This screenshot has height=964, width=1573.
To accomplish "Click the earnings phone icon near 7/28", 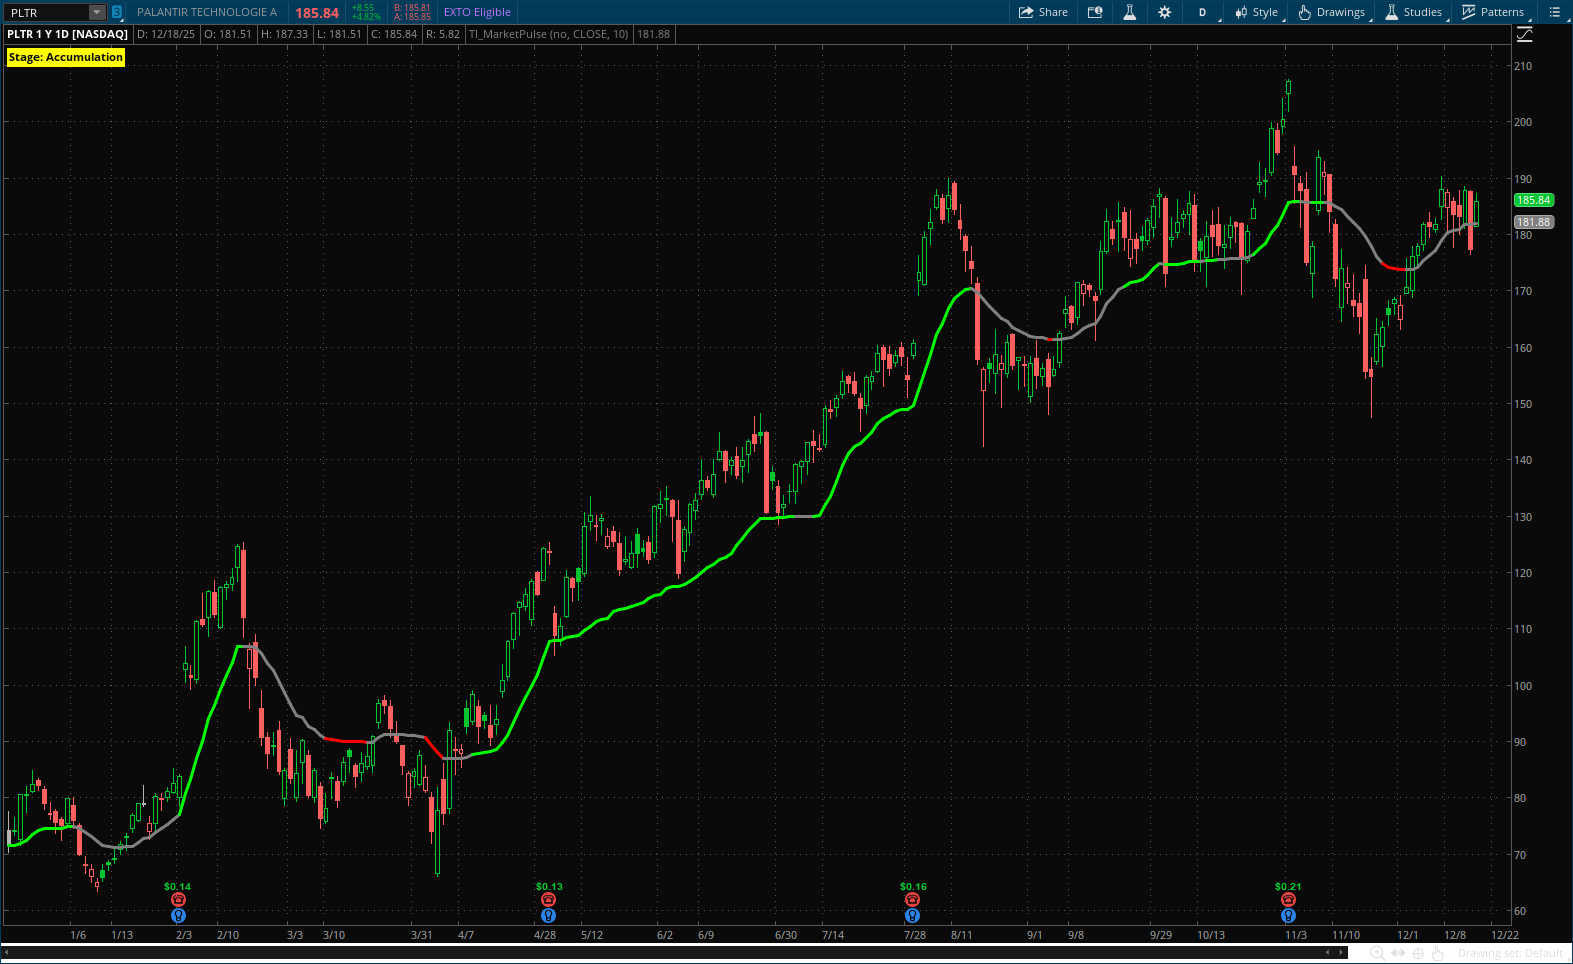I will (x=912, y=900).
